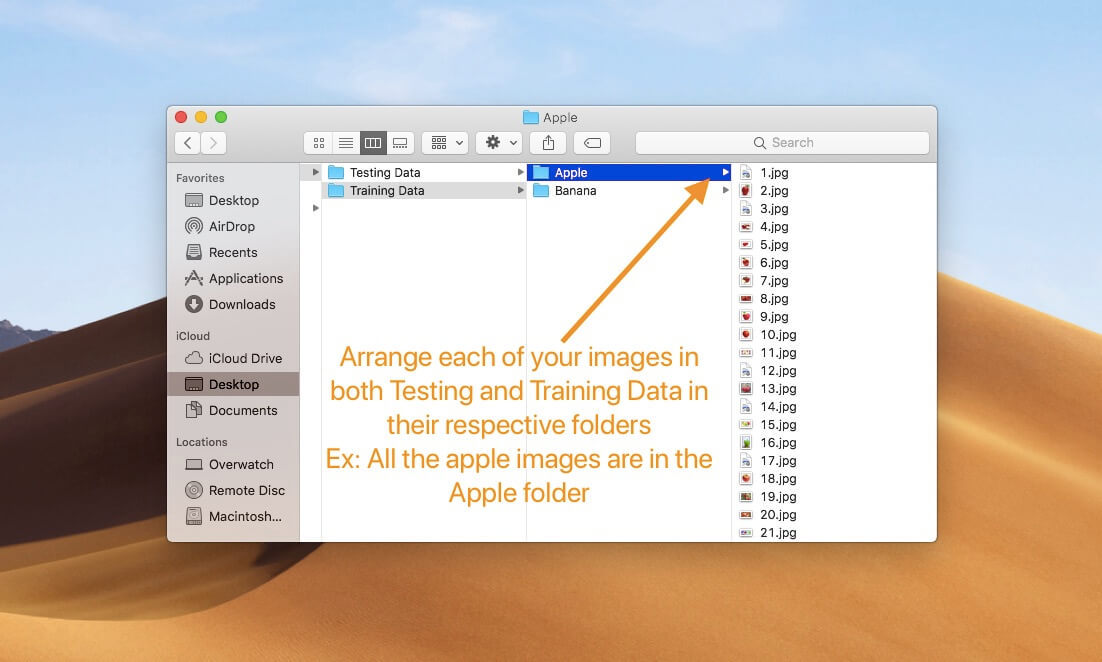Click the Search field

coord(782,143)
